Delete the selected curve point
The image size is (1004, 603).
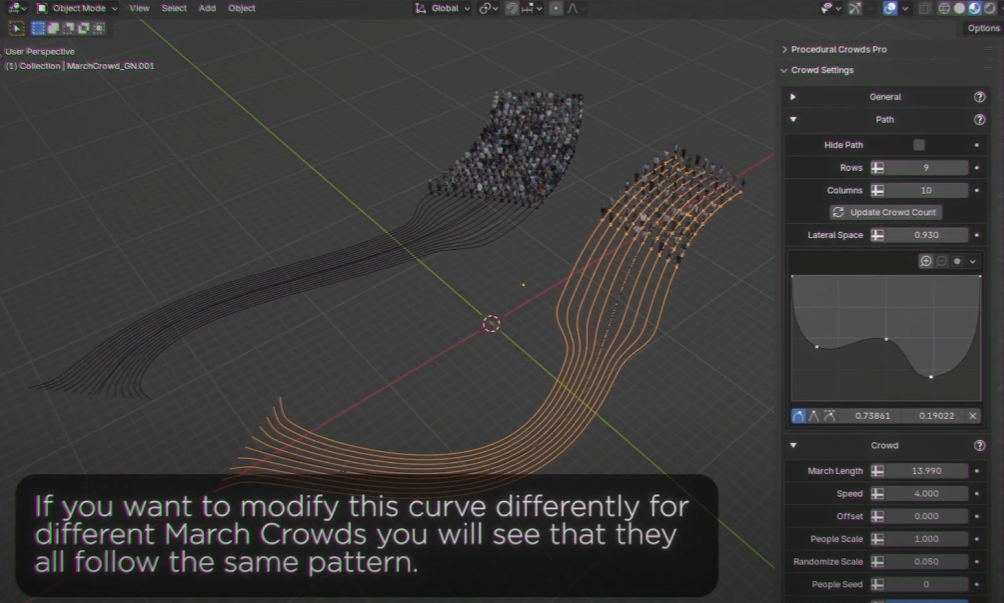point(973,416)
